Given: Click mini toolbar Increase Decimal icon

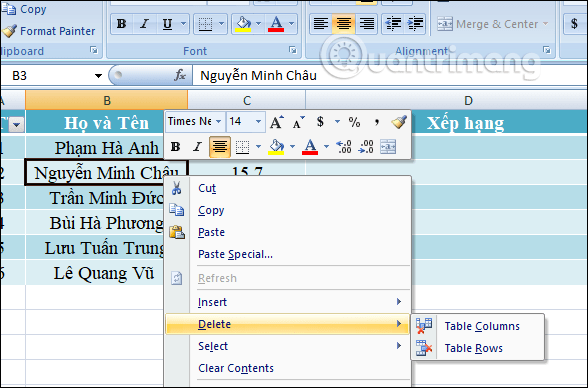Looking at the screenshot, I should 344,147.
